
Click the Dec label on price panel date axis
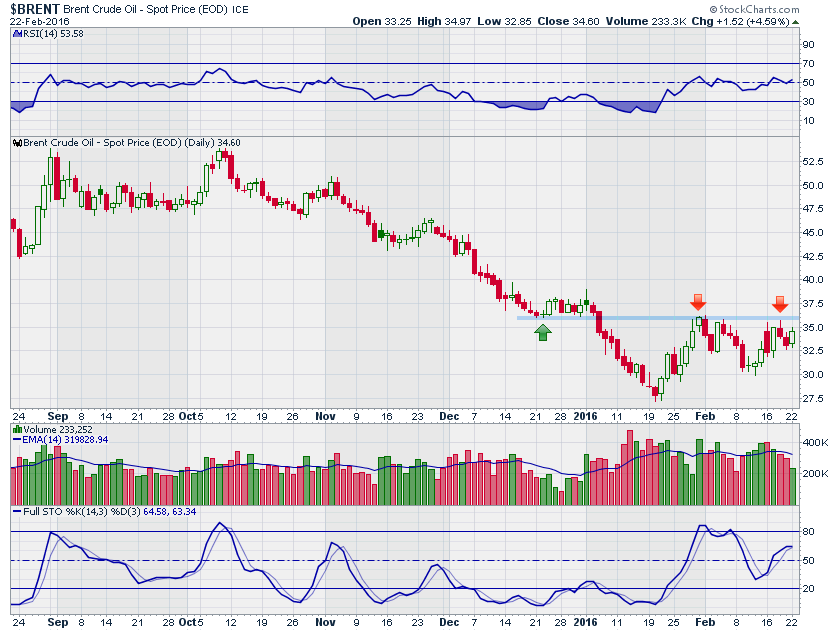tap(449, 417)
